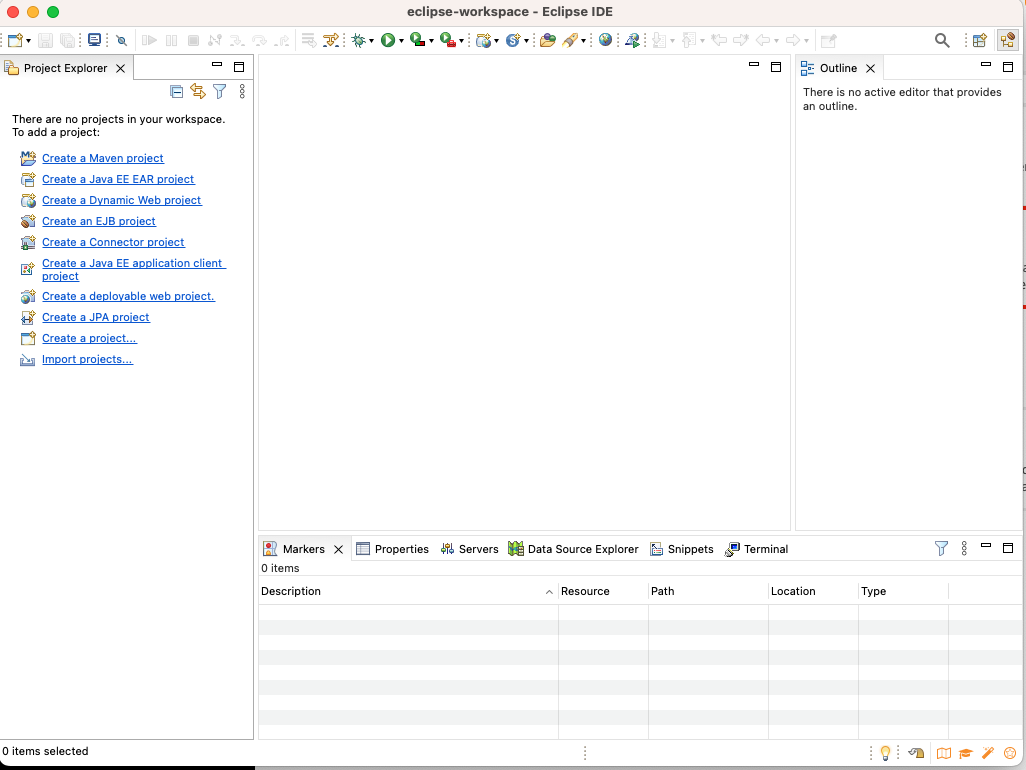Screen dimensions: 1026x770
Task: Click the Open Web Browser globe icon
Action: [x=605, y=41]
